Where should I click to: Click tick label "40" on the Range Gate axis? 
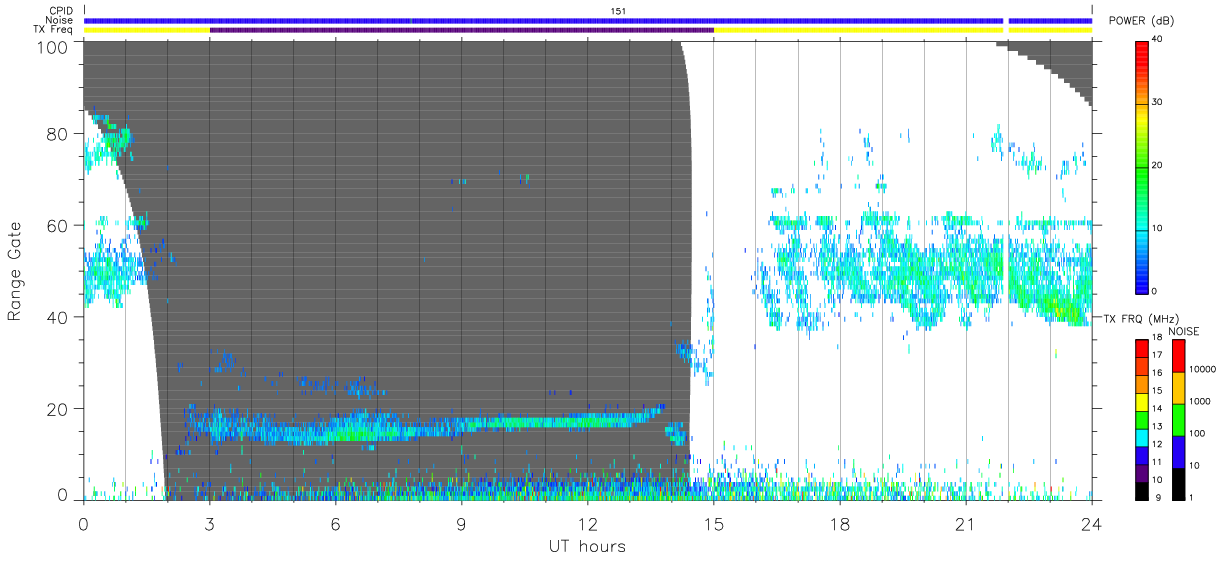click(57, 317)
